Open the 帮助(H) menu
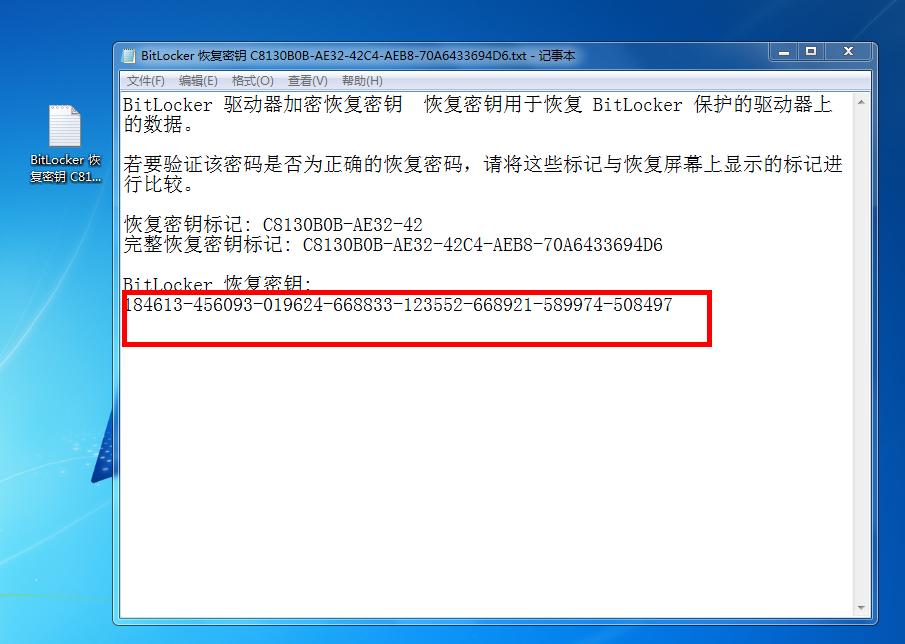Image resolution: width=905 pixels, height=644 pixels. (362, 81)
